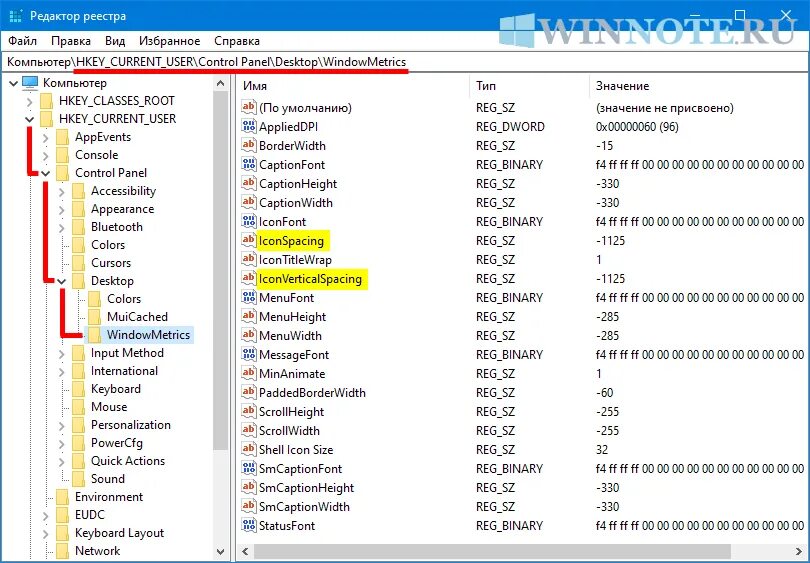The height and width of the screenshot is (563, 810).
Task: Select the MenuWidth value name
Action: 290,336
